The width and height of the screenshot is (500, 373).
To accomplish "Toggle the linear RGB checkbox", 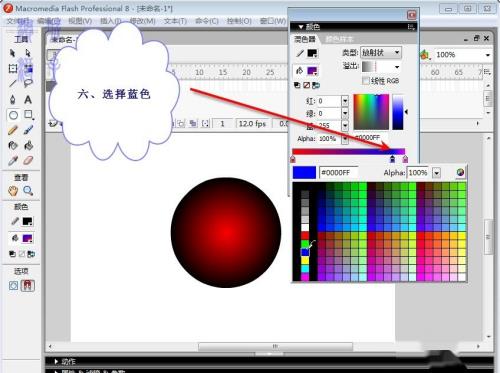I will coord(366,81).
